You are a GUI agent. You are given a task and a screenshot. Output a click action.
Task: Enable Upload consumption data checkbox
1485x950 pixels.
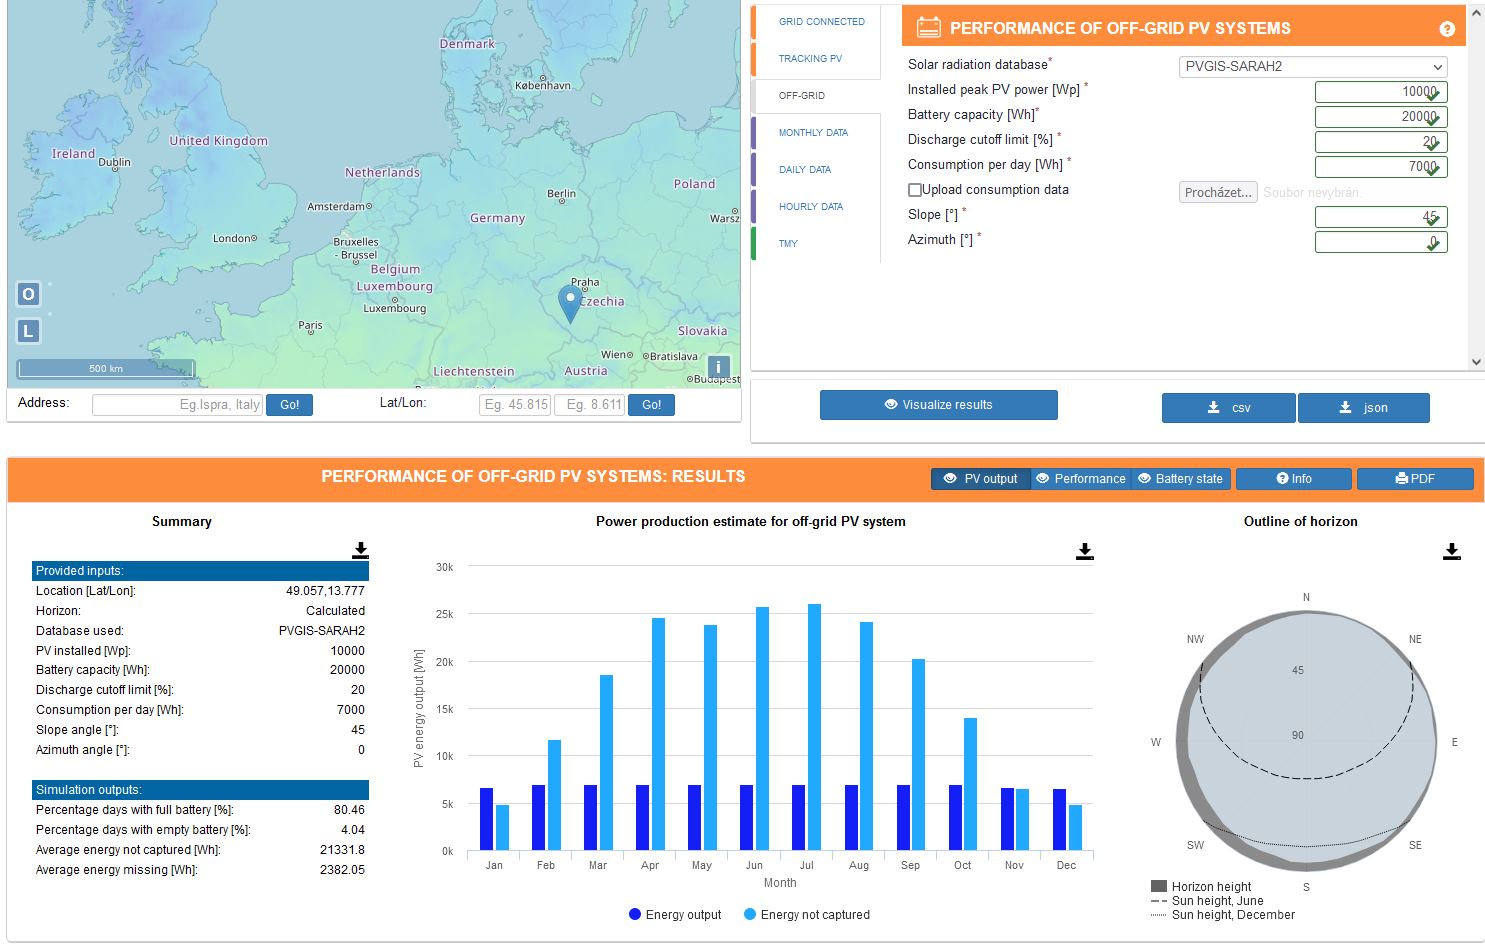pos(914,190)
